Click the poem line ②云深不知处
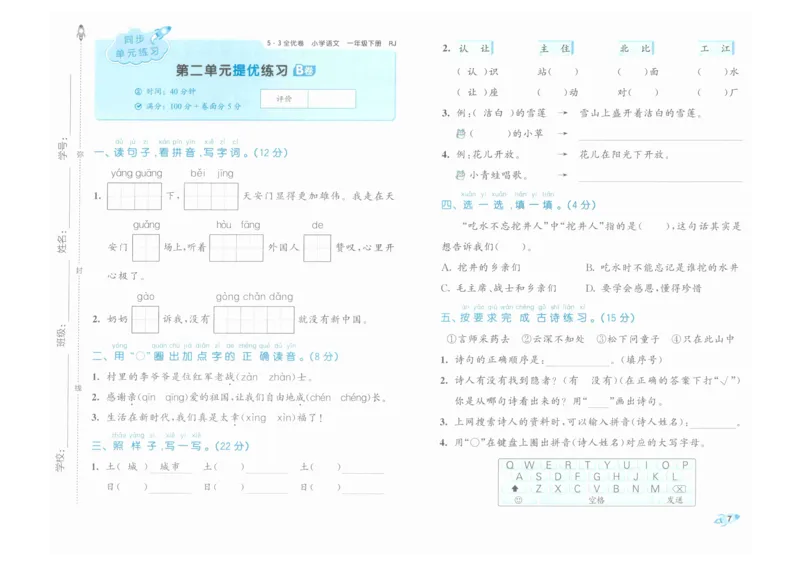 (x=553, y=339)
